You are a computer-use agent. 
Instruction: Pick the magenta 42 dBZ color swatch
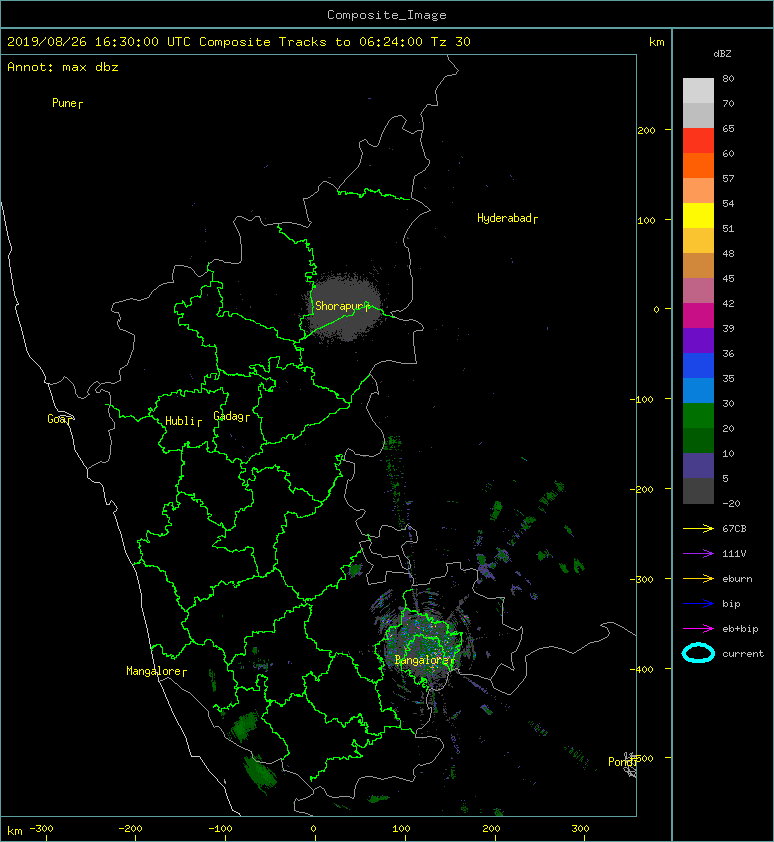point(698,315)
